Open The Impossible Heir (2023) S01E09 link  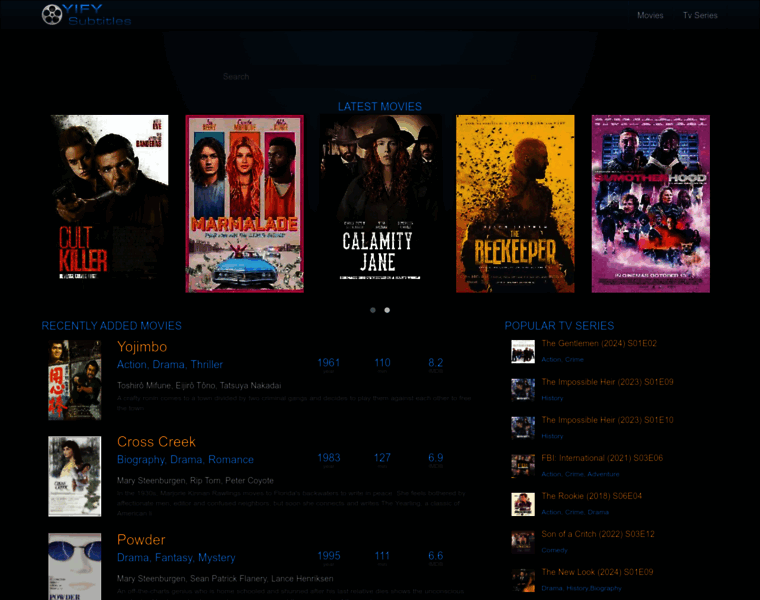coord(607,382)
